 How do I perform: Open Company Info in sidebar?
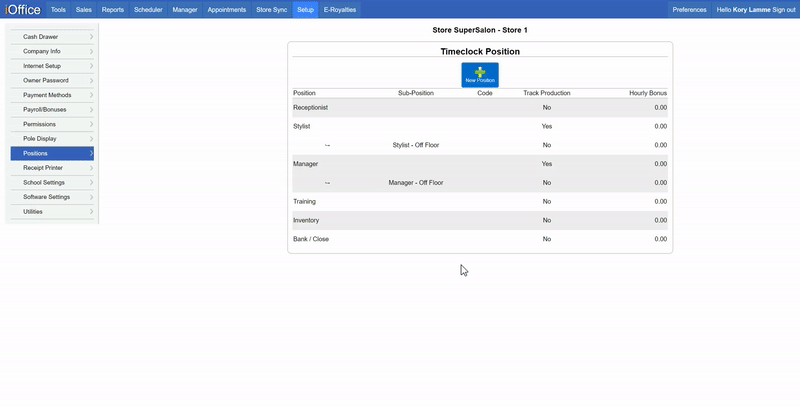tap(52, 52)
